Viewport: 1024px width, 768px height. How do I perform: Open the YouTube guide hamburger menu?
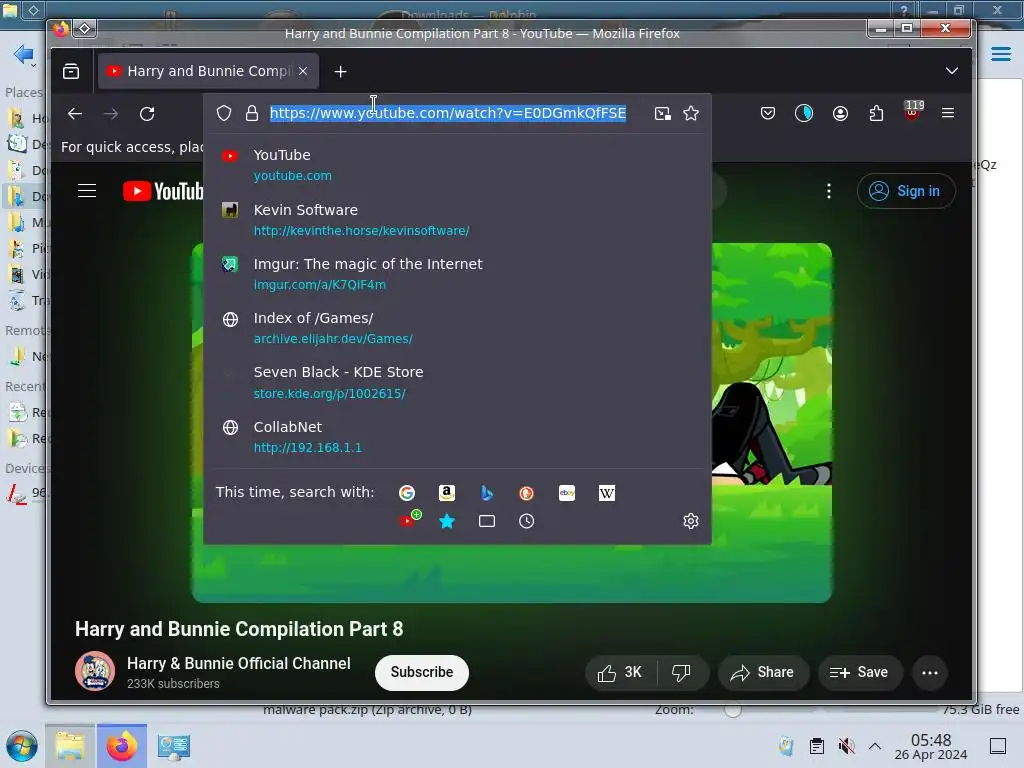click(87, 191)
